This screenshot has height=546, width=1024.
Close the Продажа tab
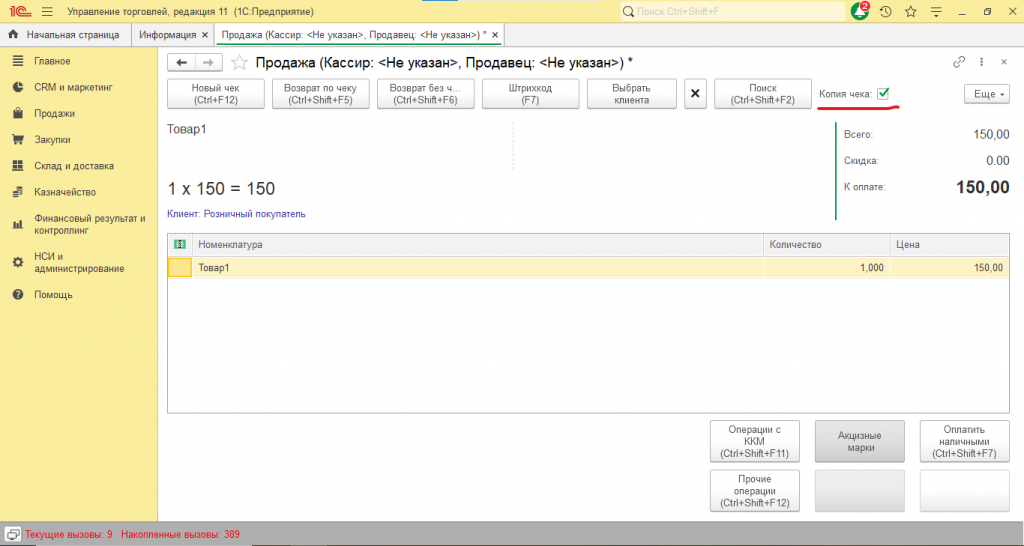[495, 35]
